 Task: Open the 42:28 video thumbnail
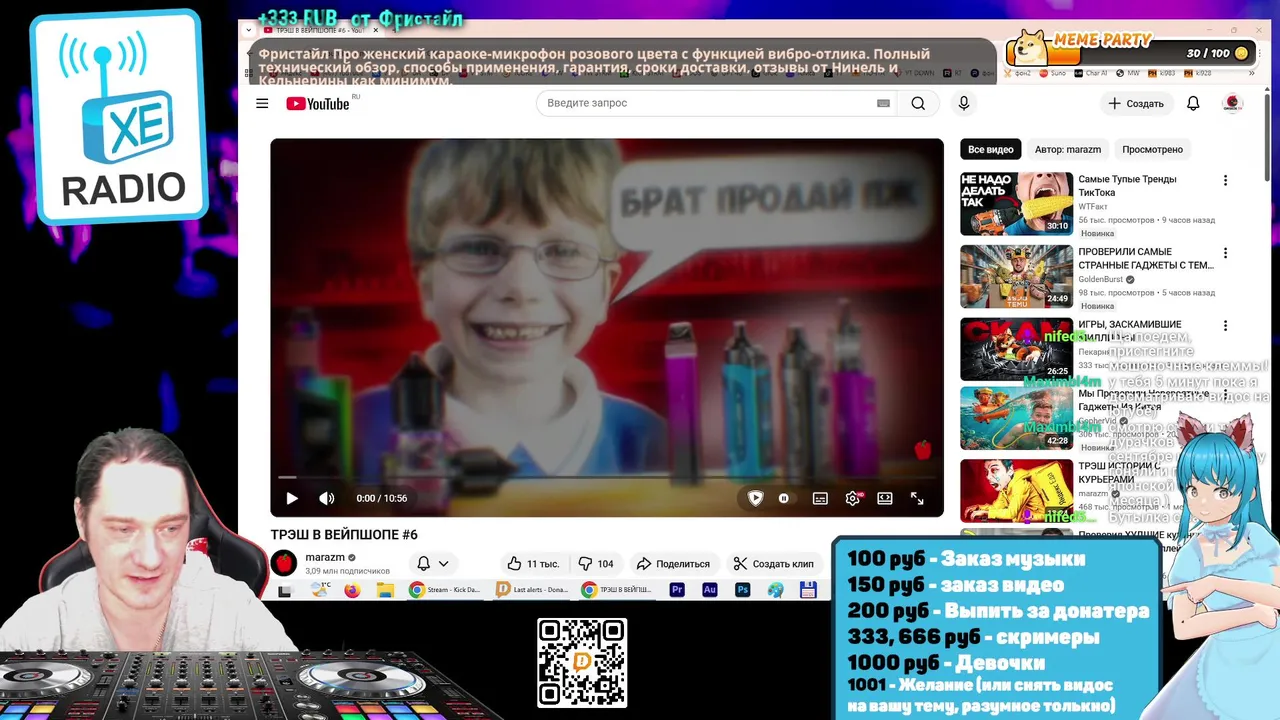tap(1016, 419)
